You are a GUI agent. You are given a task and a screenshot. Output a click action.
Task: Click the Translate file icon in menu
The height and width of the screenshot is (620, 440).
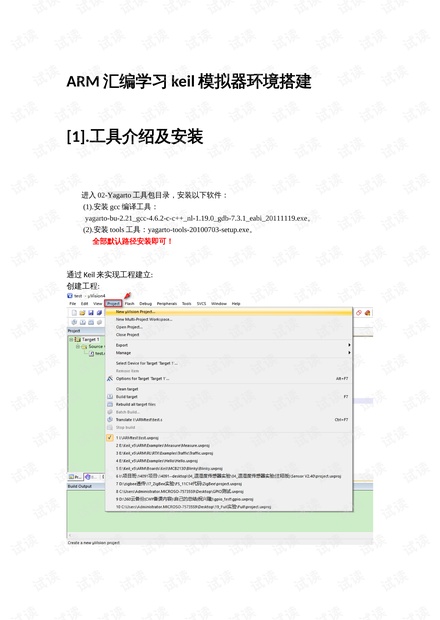[110, 420]
